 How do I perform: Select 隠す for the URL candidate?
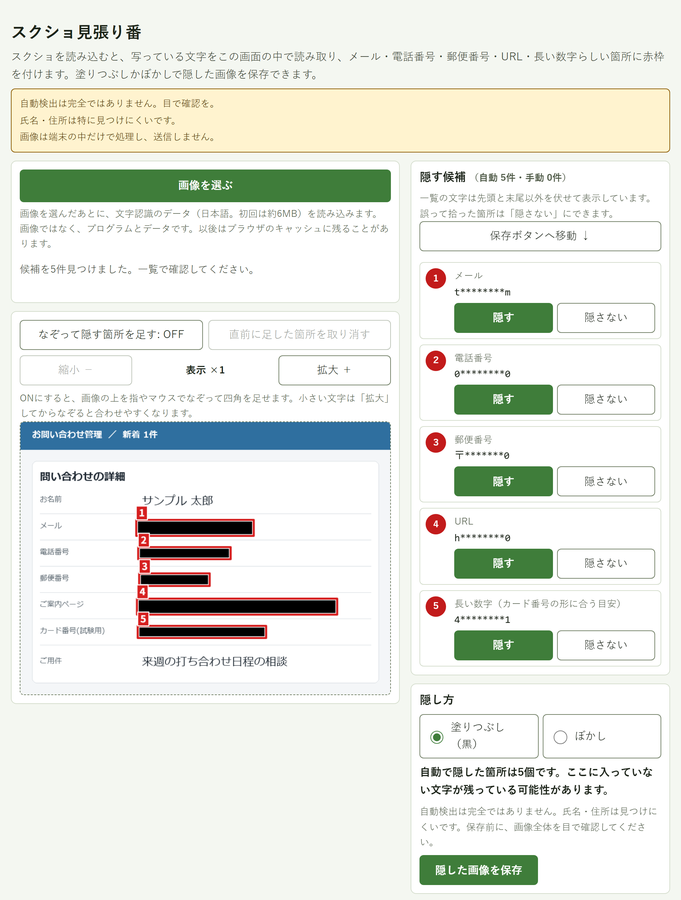pyautogui.click(x=503, y=564)
